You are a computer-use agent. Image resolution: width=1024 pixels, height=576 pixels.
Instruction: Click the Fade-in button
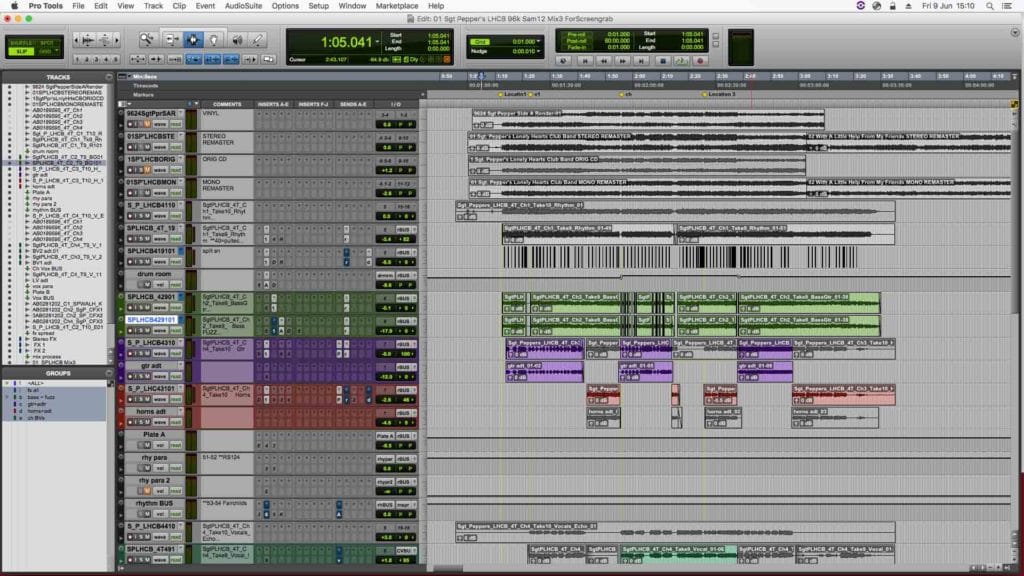click(x=577, y=47)
